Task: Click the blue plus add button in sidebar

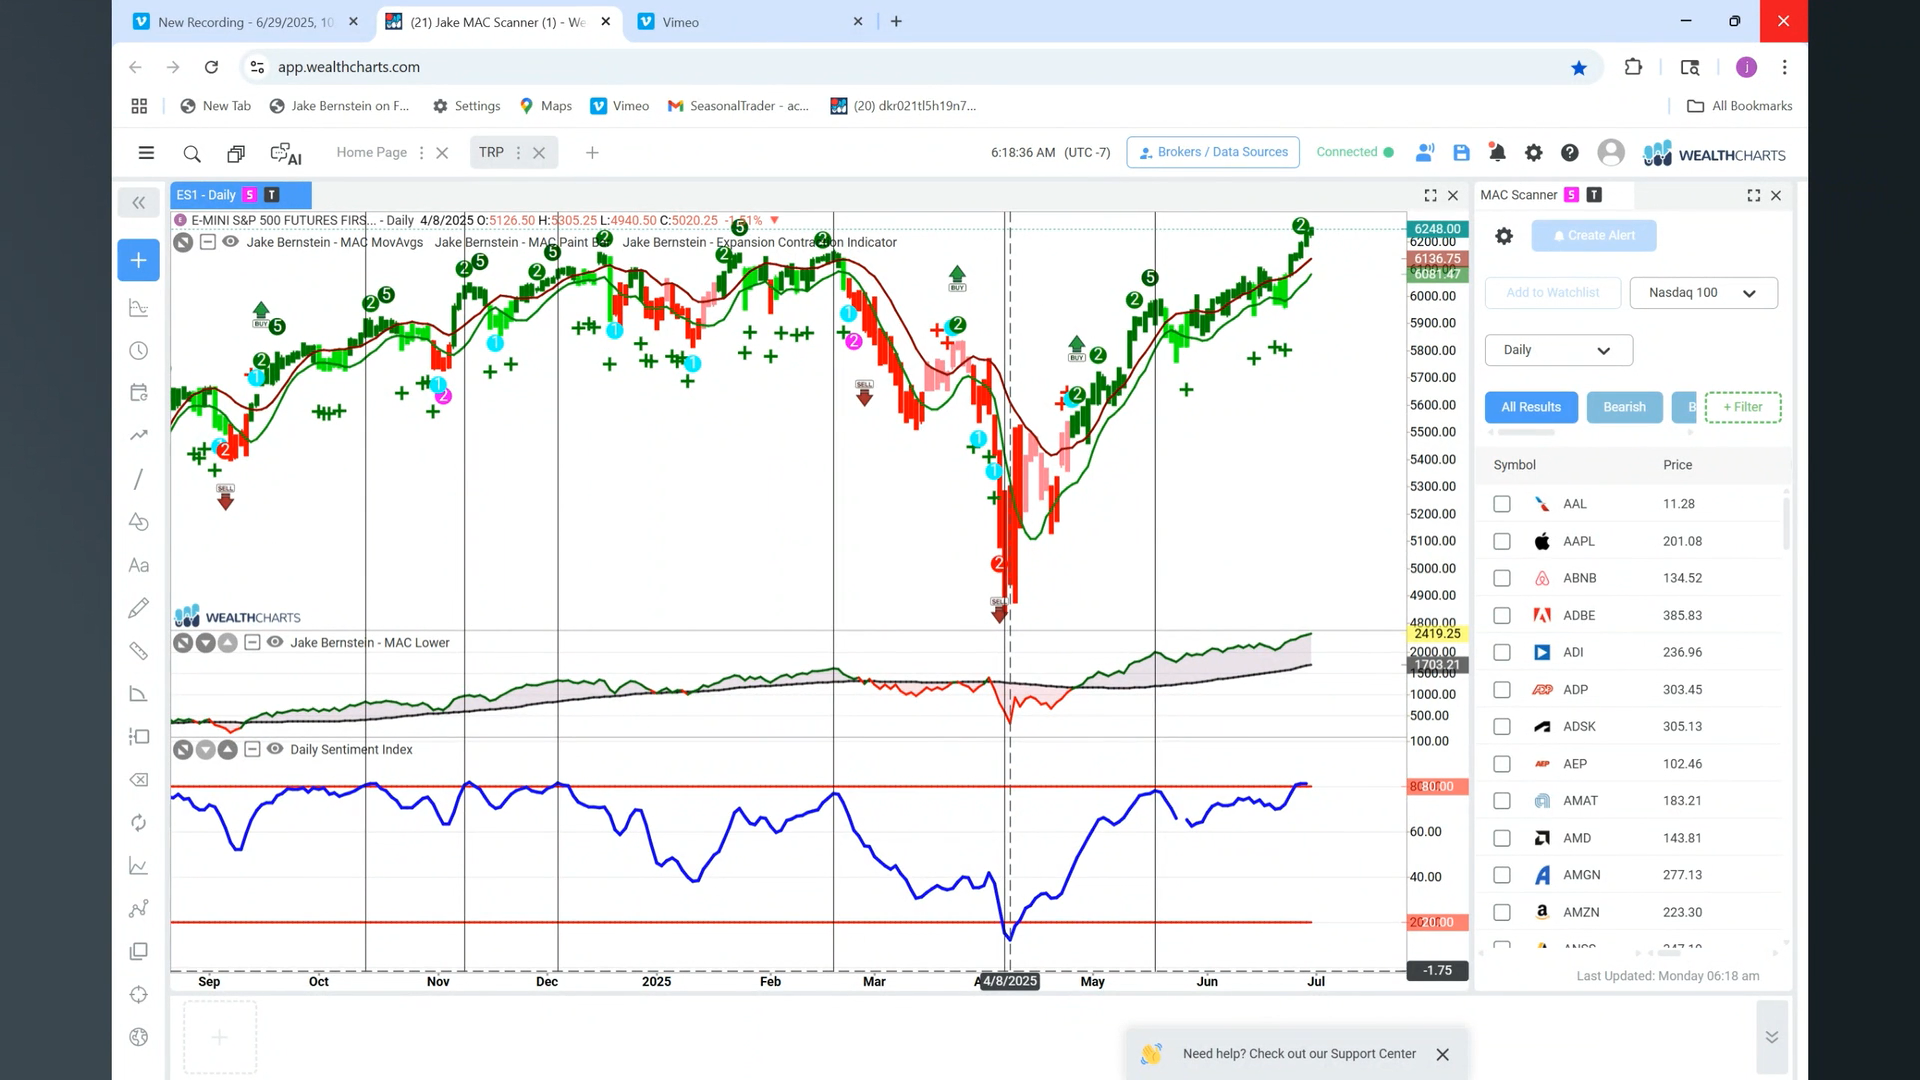Action: 138,260
